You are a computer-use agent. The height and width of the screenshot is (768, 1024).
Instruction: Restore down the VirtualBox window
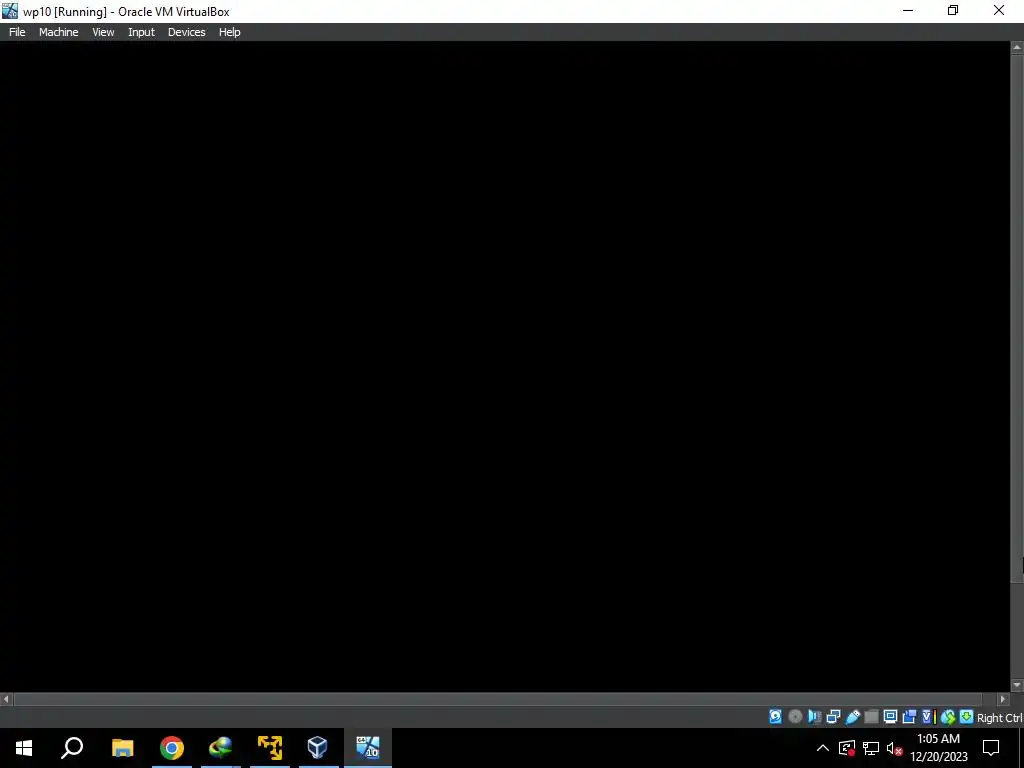953,10
